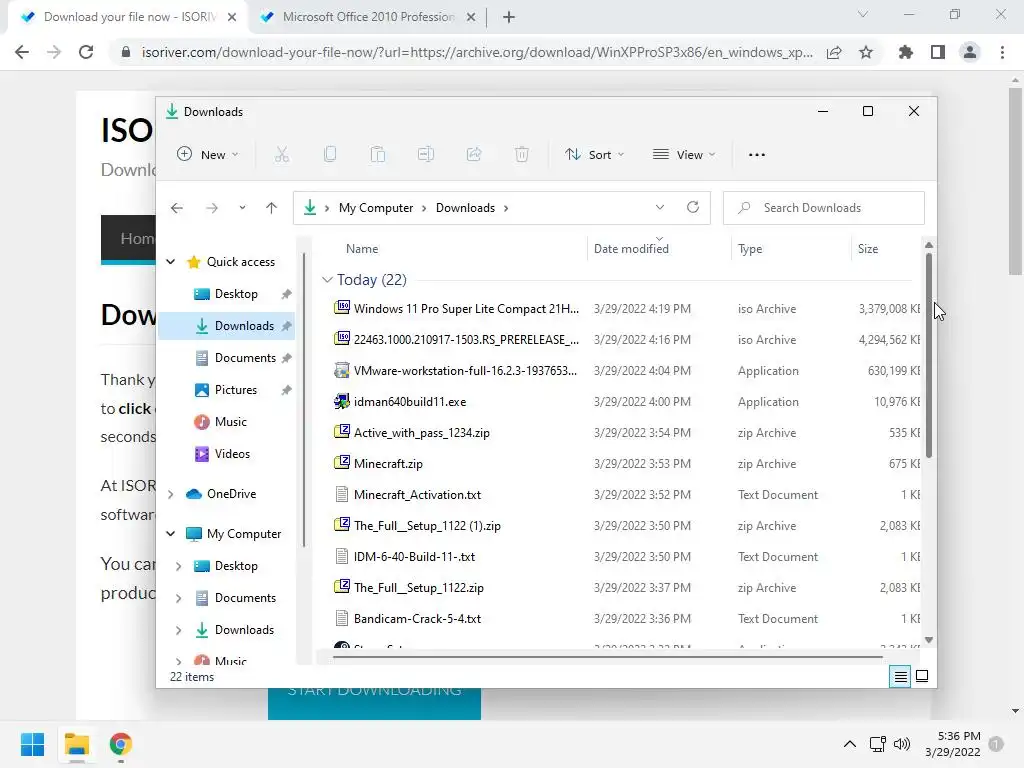This screenshot has height=768, width=1024.
Task: Click the Chrome reload page button
Action: click(x=86, y=52)
